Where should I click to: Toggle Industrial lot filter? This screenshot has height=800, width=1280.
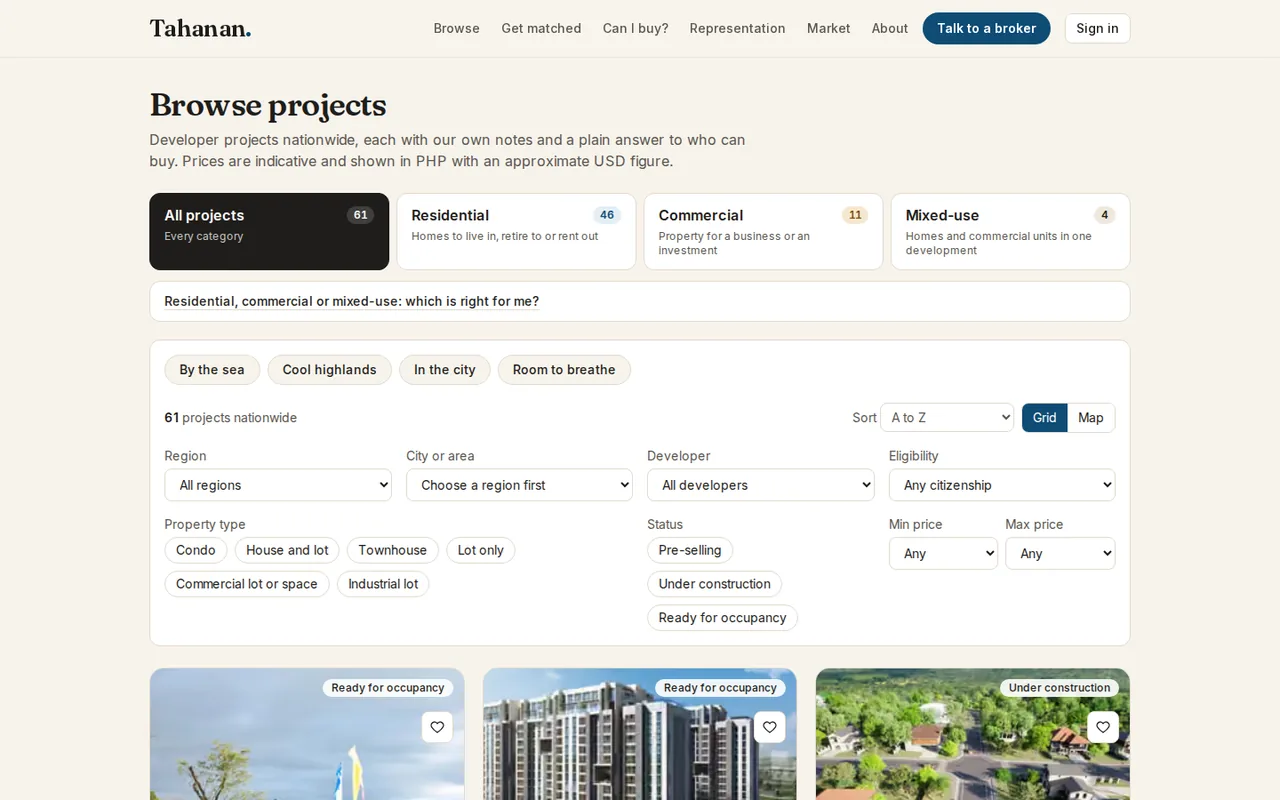(383, 584)
